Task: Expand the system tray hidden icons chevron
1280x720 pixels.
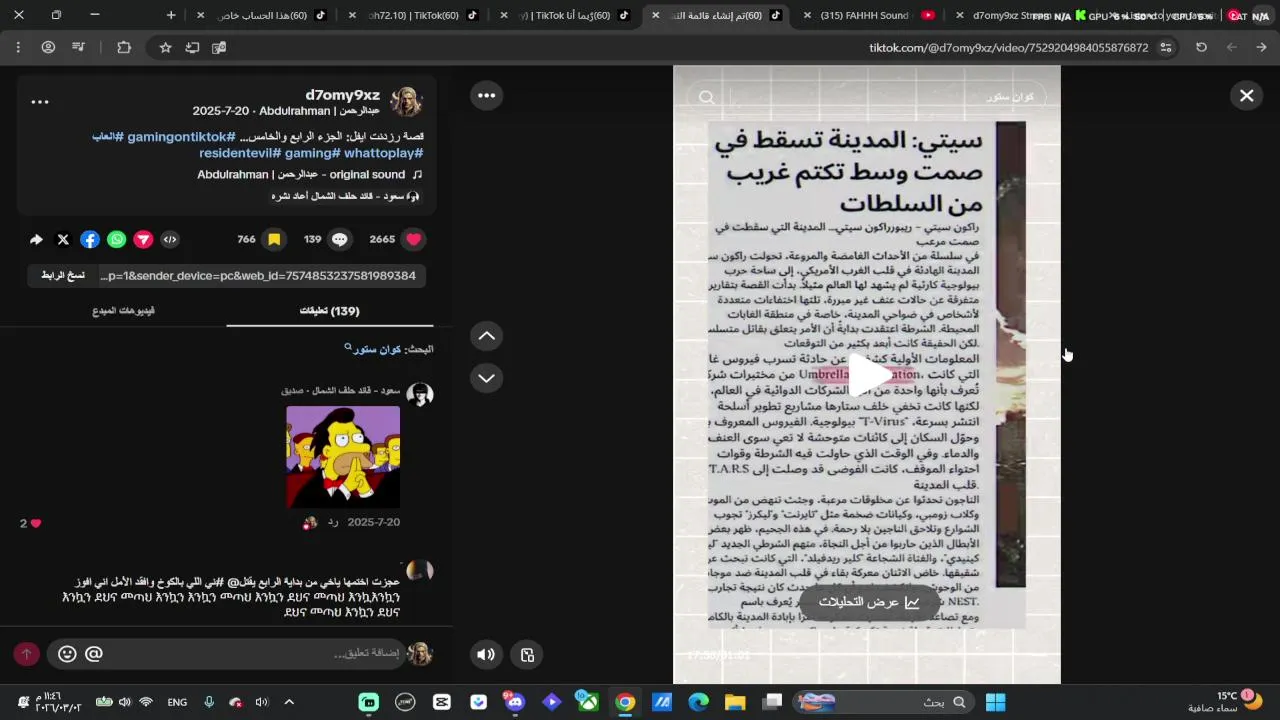Action: [x=289, y=702]
